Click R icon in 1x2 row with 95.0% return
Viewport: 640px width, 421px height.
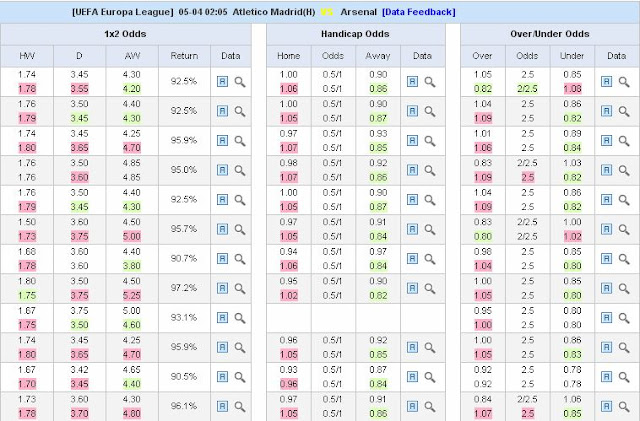click(x=222, y=170)
